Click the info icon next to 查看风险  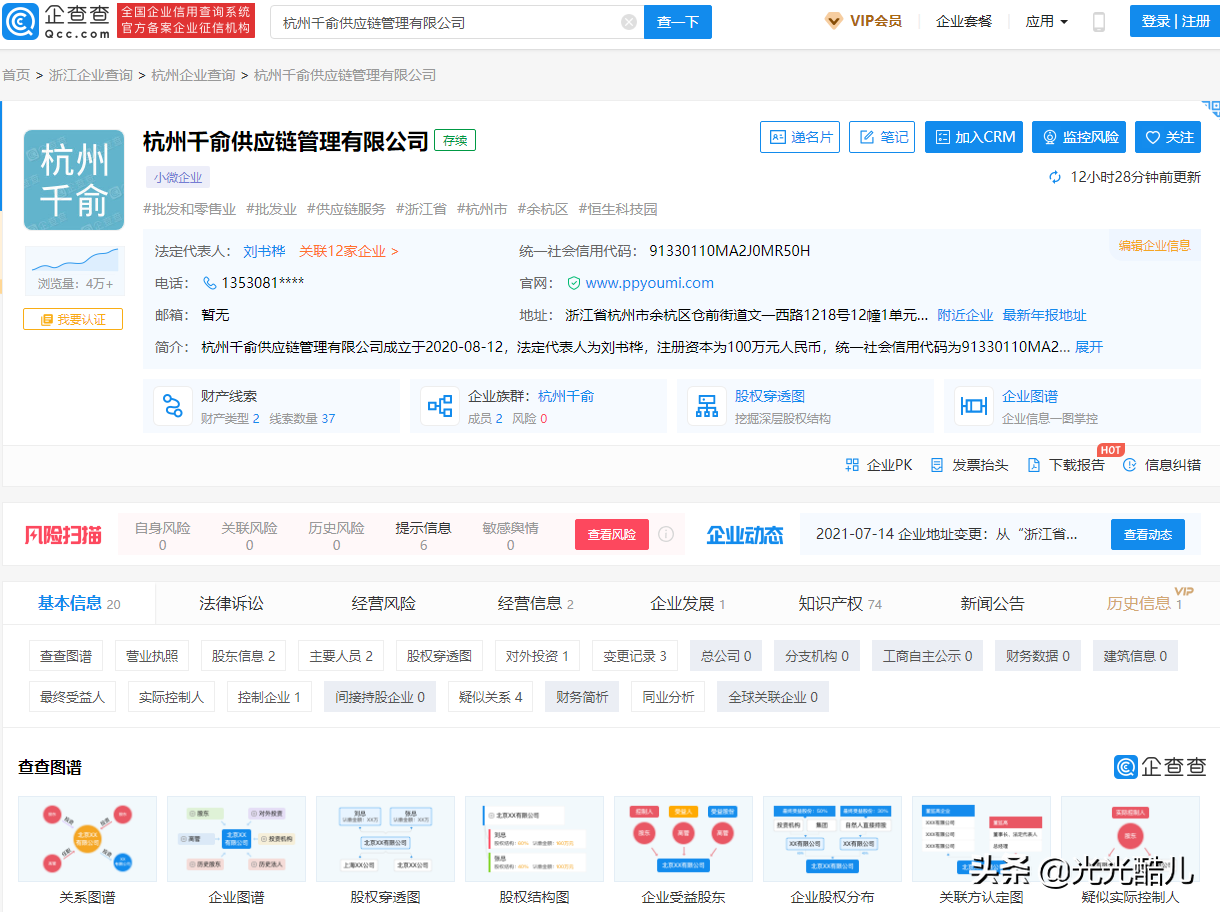pyautogui.click(x=666, y=534)
